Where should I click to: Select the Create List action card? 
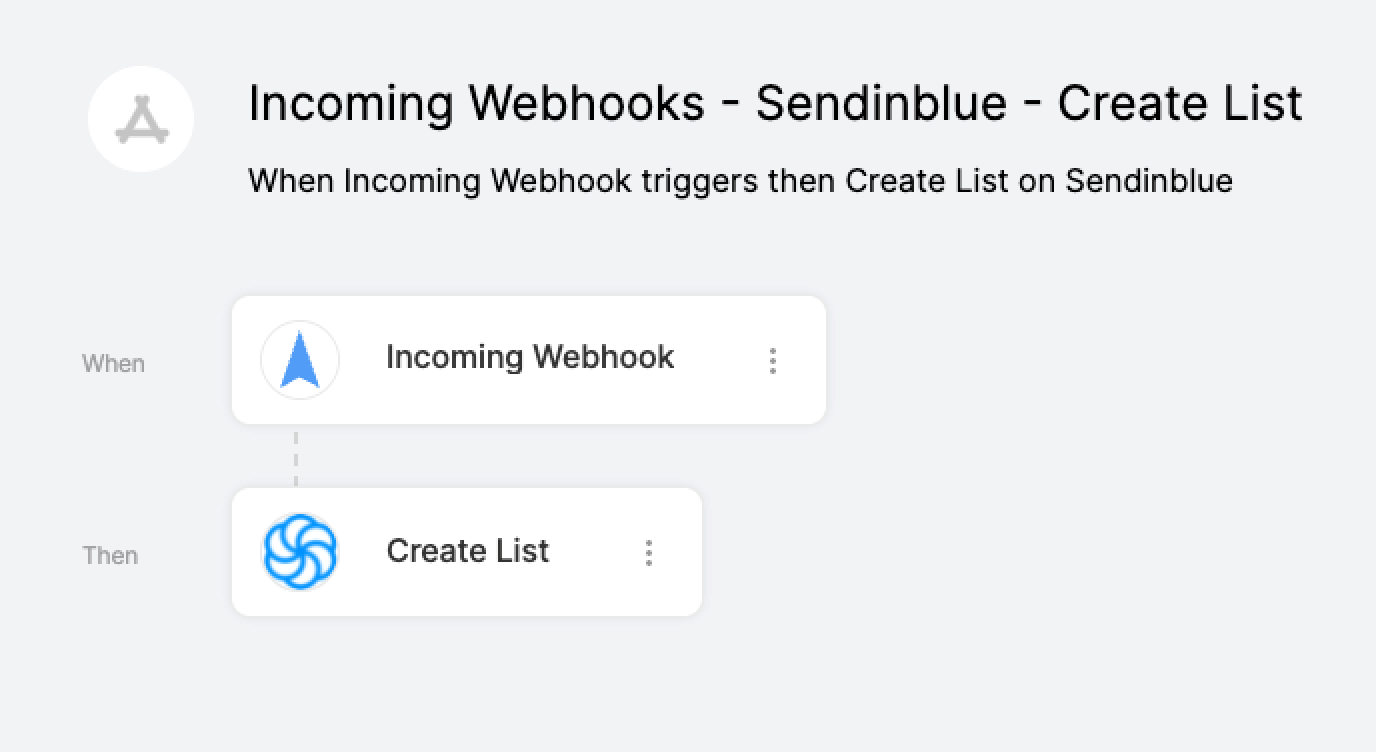pyautogui.click(x=467, y=552)
